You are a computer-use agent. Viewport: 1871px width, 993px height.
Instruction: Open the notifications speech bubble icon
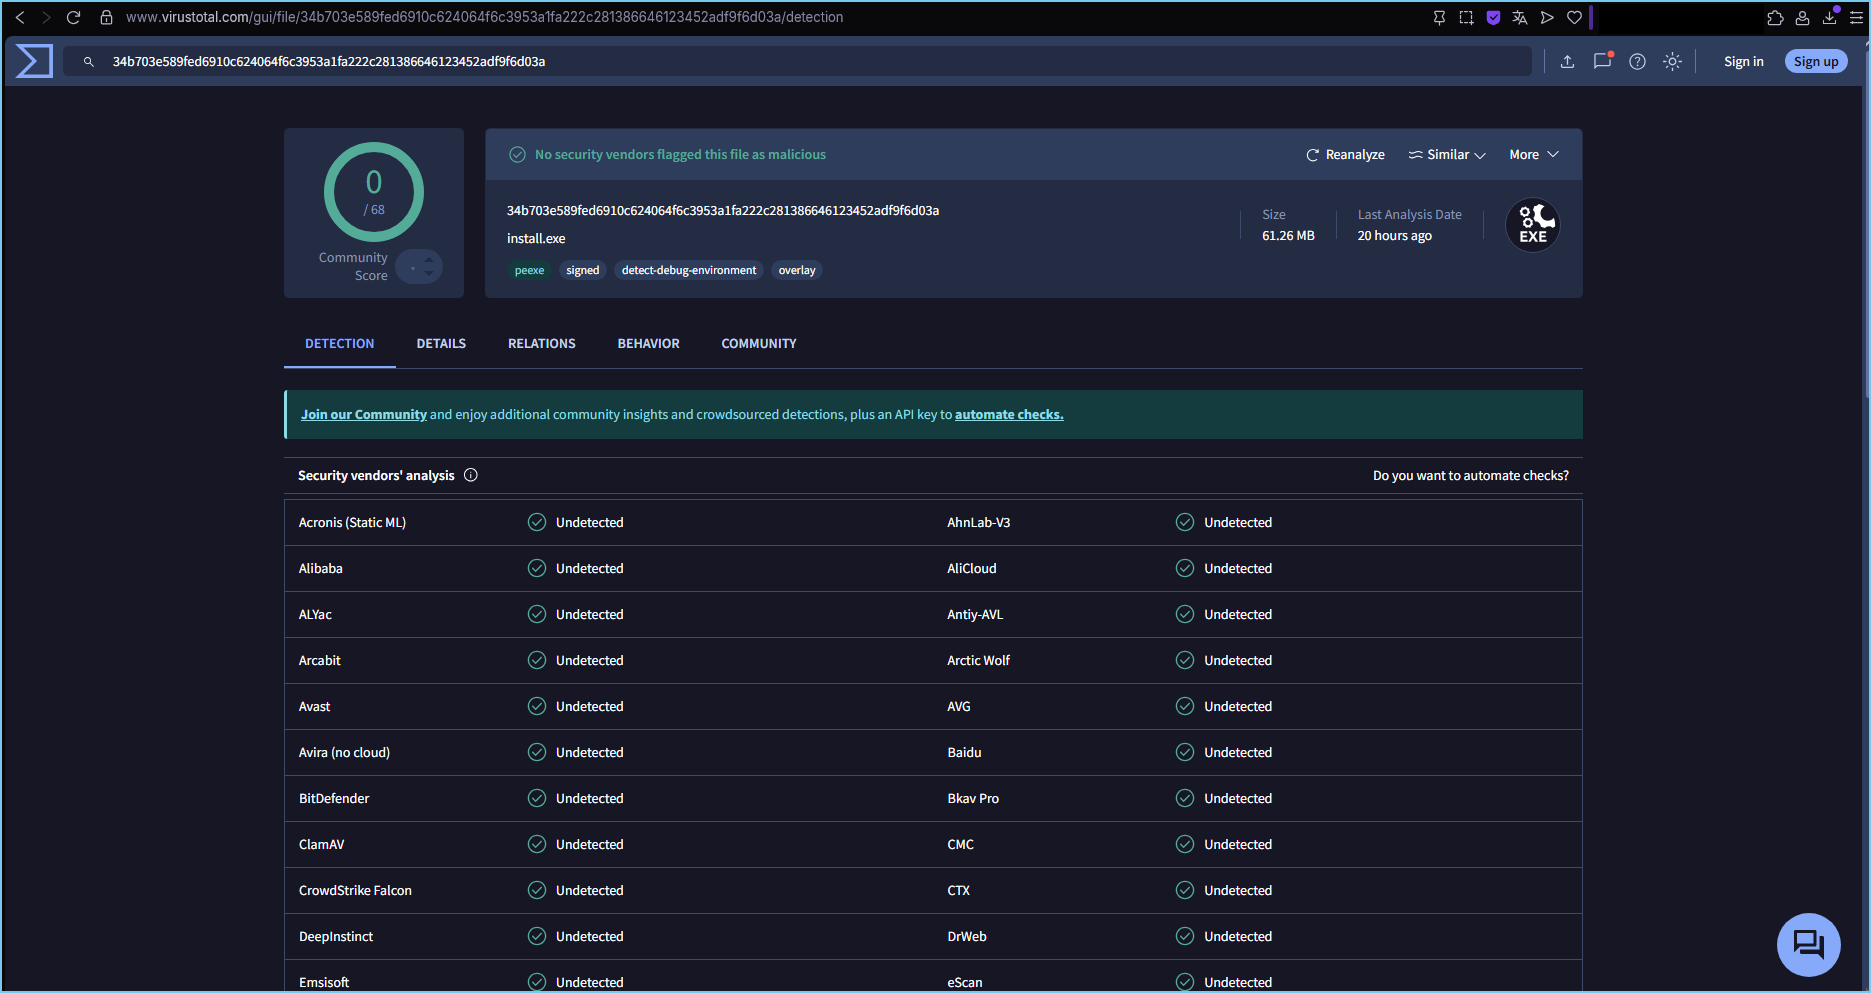(x=1602, y=60)
